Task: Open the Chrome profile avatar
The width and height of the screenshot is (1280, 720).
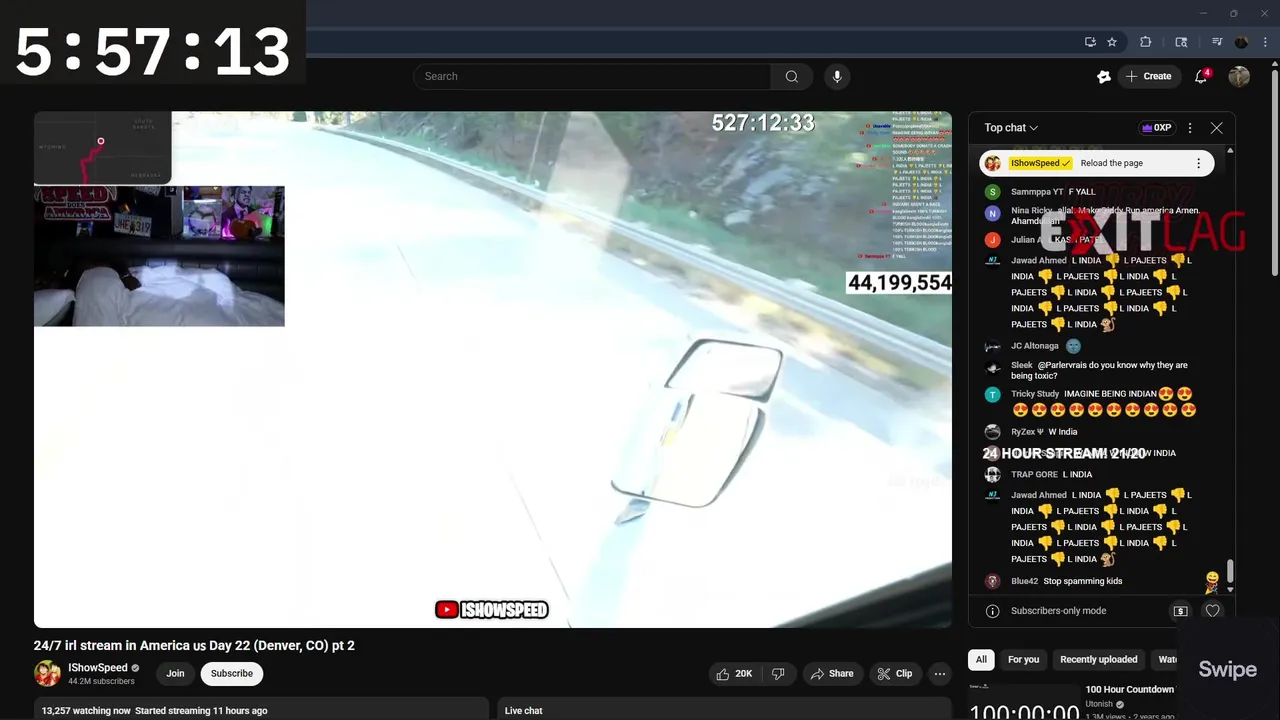Action: point(1242,42)
